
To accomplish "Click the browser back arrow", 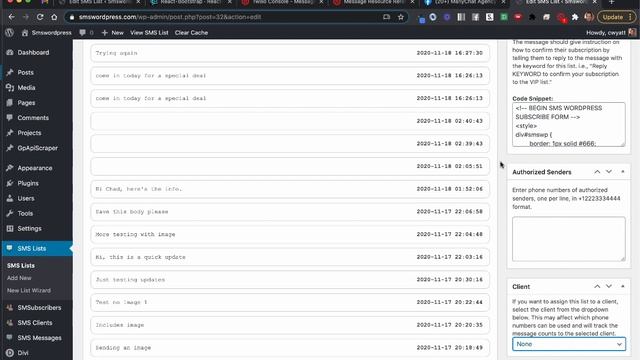I will click(x=11, y=17).
